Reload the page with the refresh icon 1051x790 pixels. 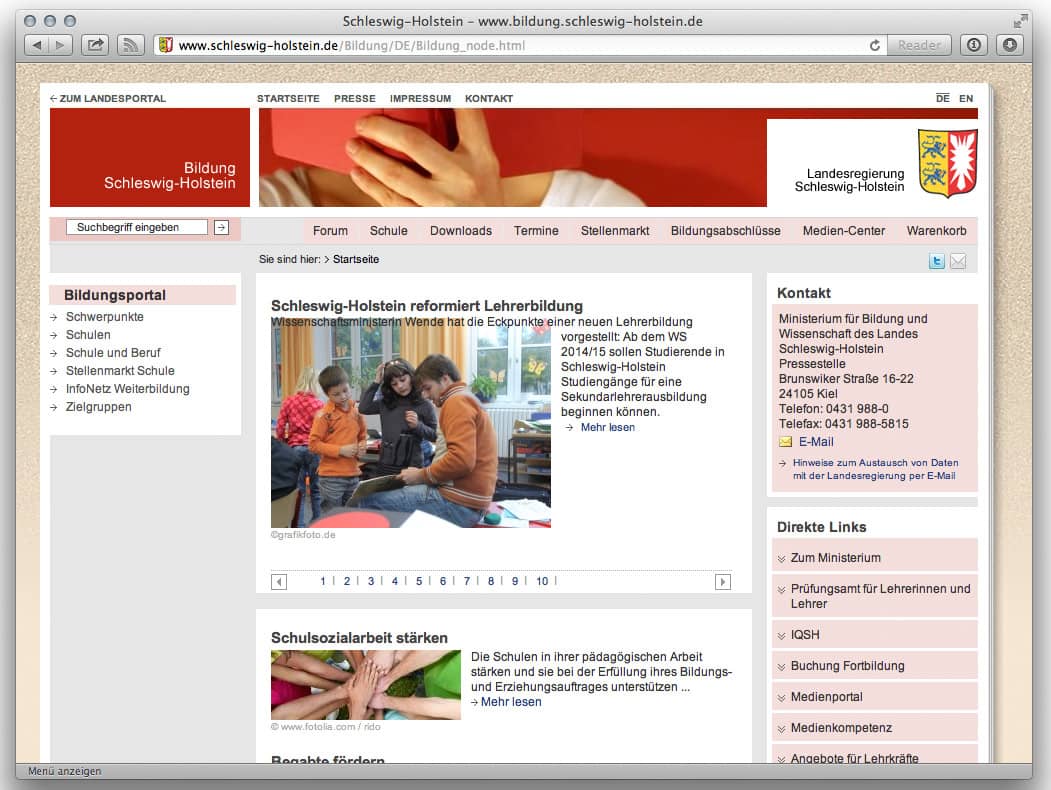tap(875, 45)
